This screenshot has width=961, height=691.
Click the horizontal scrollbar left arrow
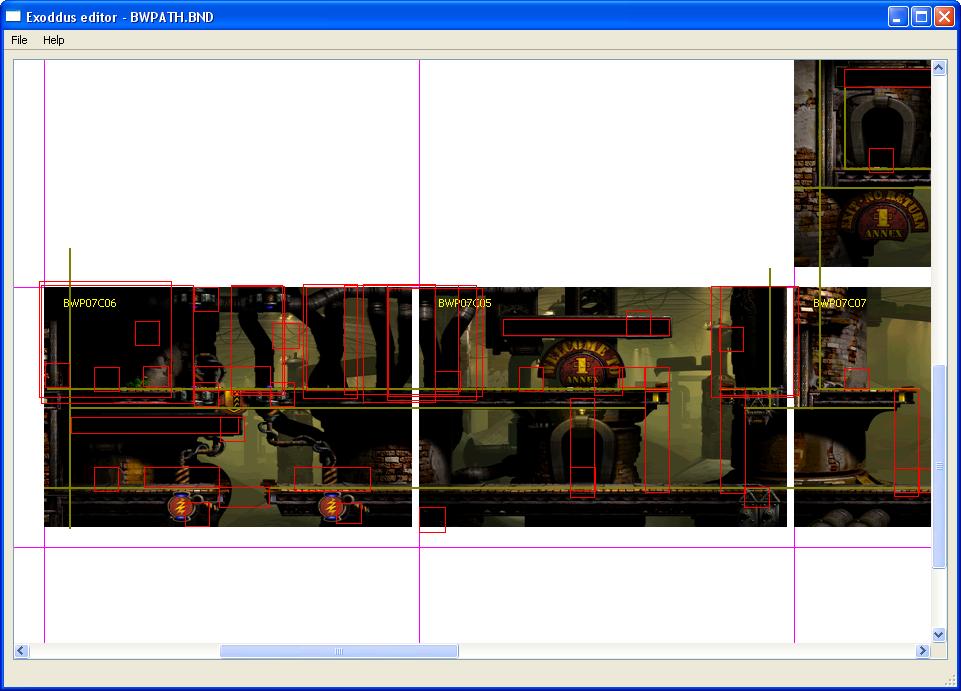tap(21, 651)
